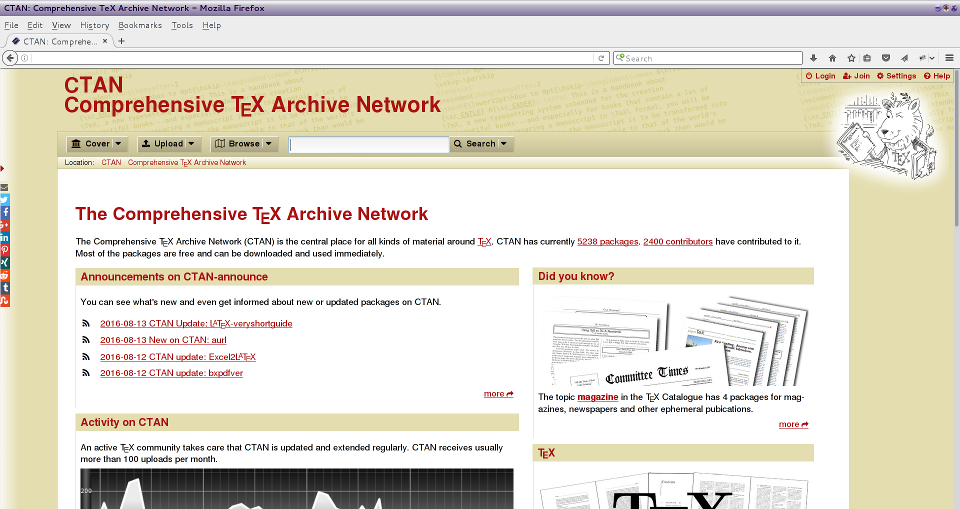Open the LaTeX-veryshortguide update announcement
960x509 pixels.
[196, 323]
